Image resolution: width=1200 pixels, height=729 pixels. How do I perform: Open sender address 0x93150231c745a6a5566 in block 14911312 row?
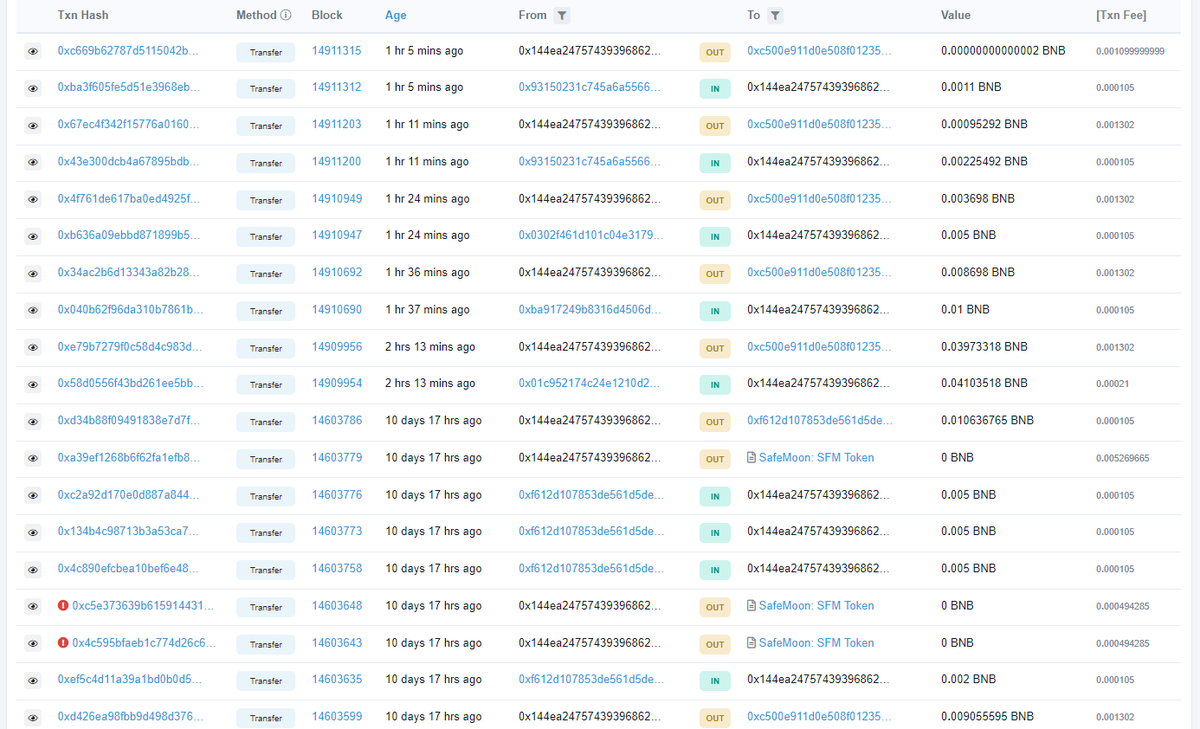click(590, 87)
